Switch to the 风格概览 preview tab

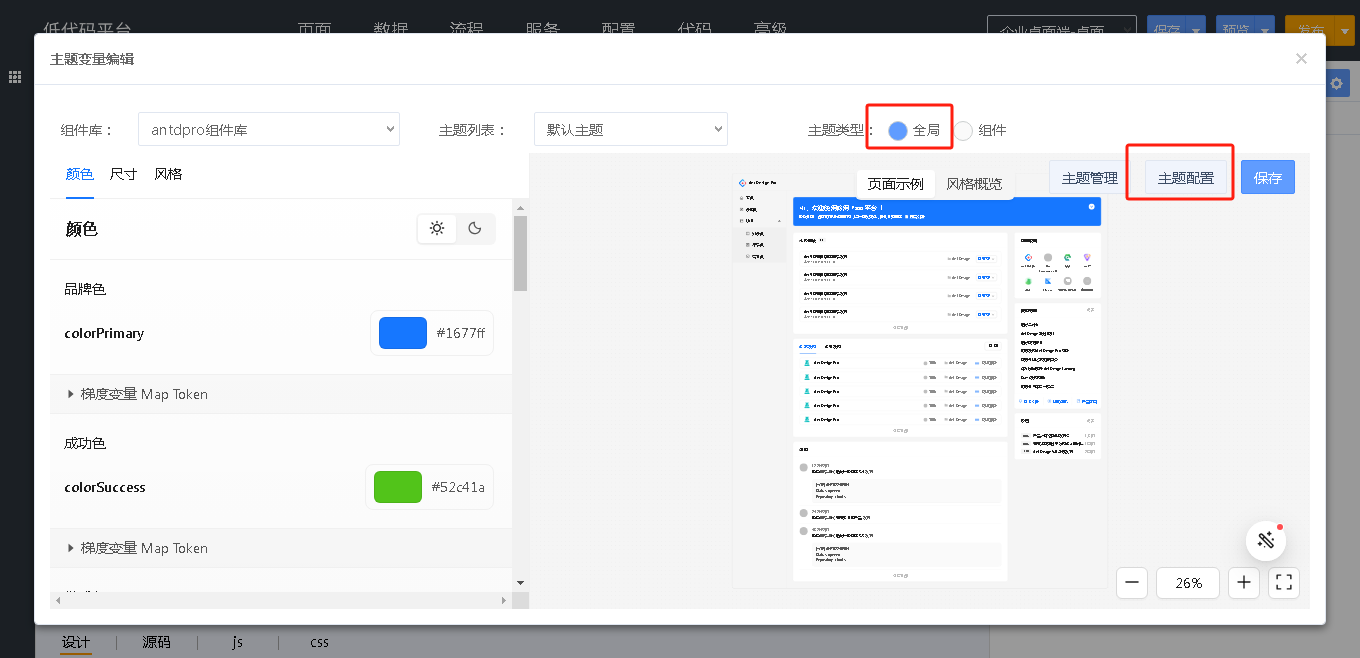pyautogui.click(x=974, y=184)
